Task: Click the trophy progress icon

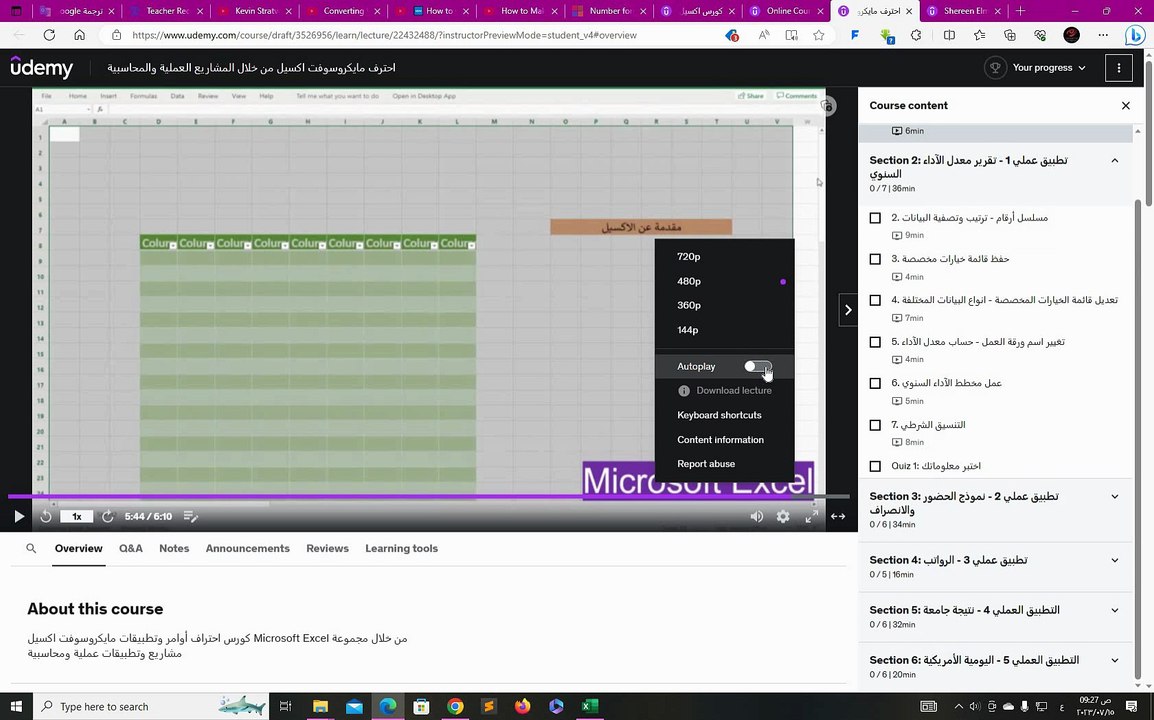Action: (x=995, y=68)
